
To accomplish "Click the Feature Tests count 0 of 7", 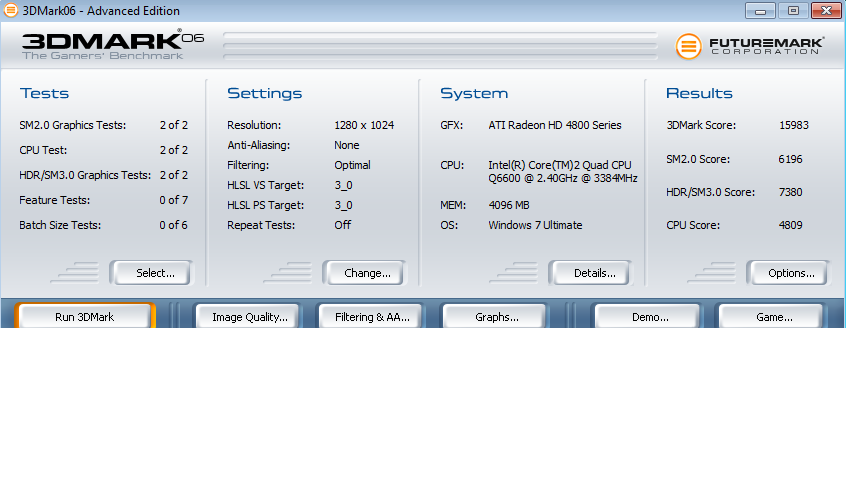I will point(174,200).
